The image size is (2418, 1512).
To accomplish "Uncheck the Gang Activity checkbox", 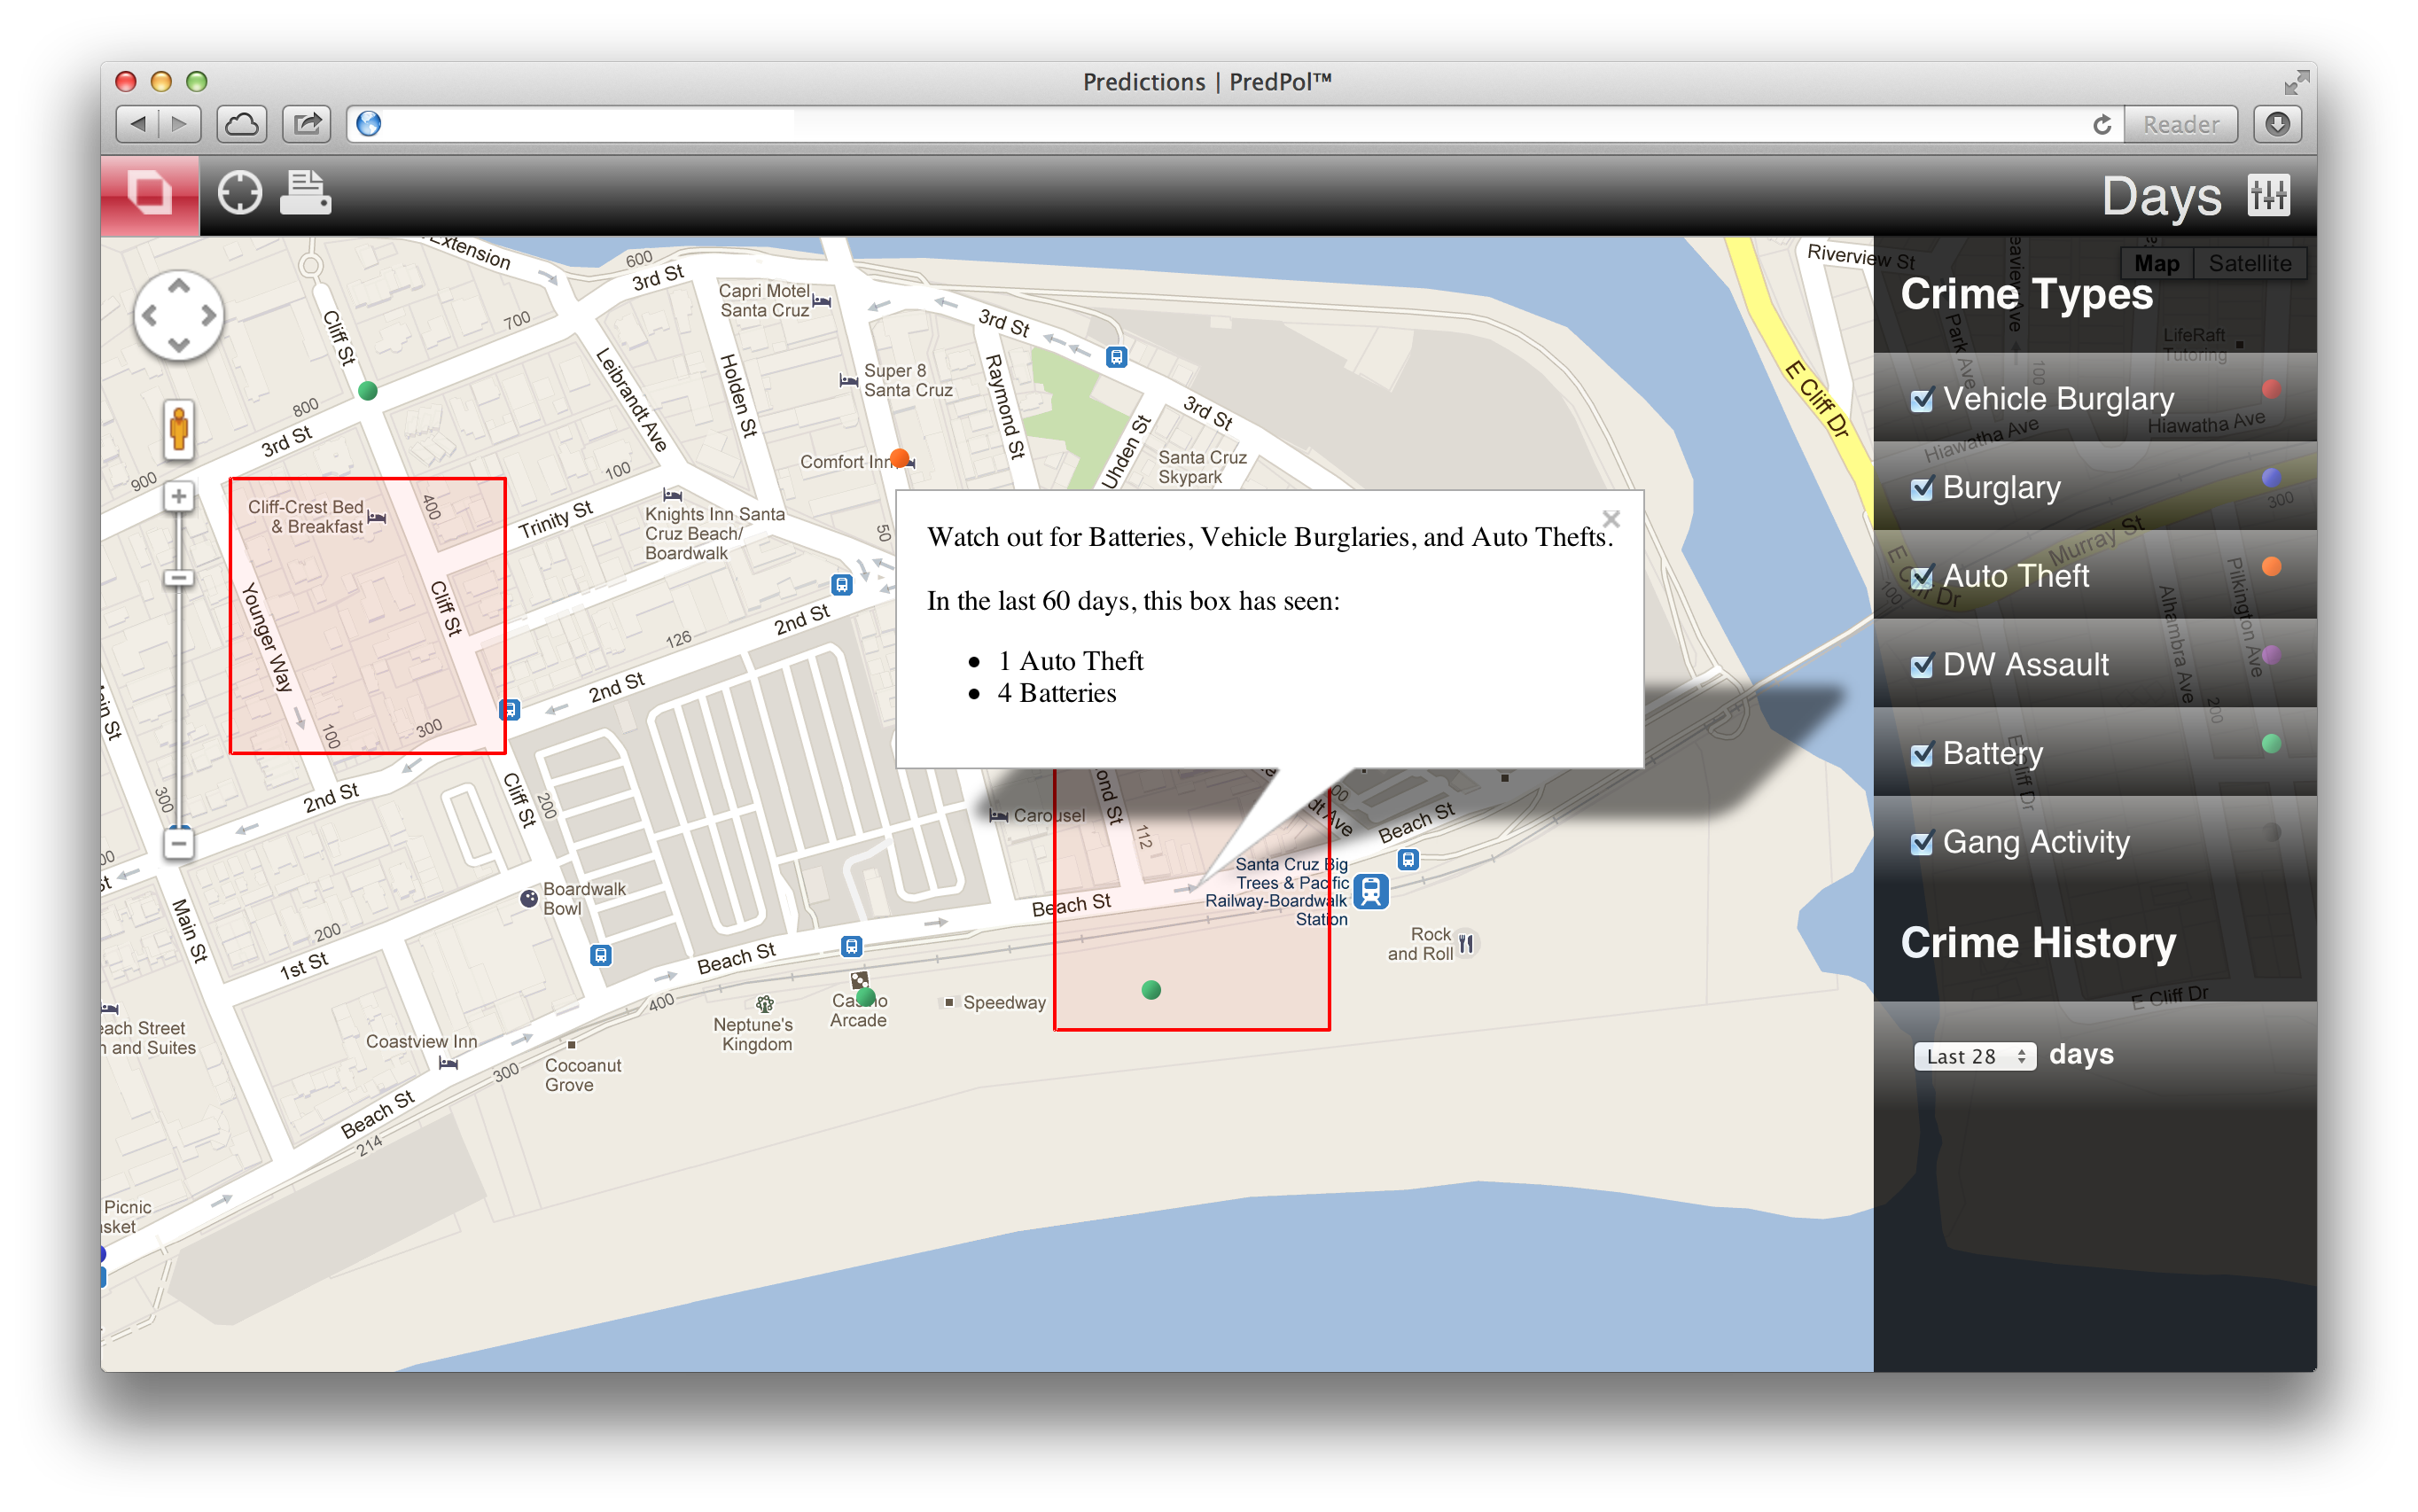I will pos(1921,843).
